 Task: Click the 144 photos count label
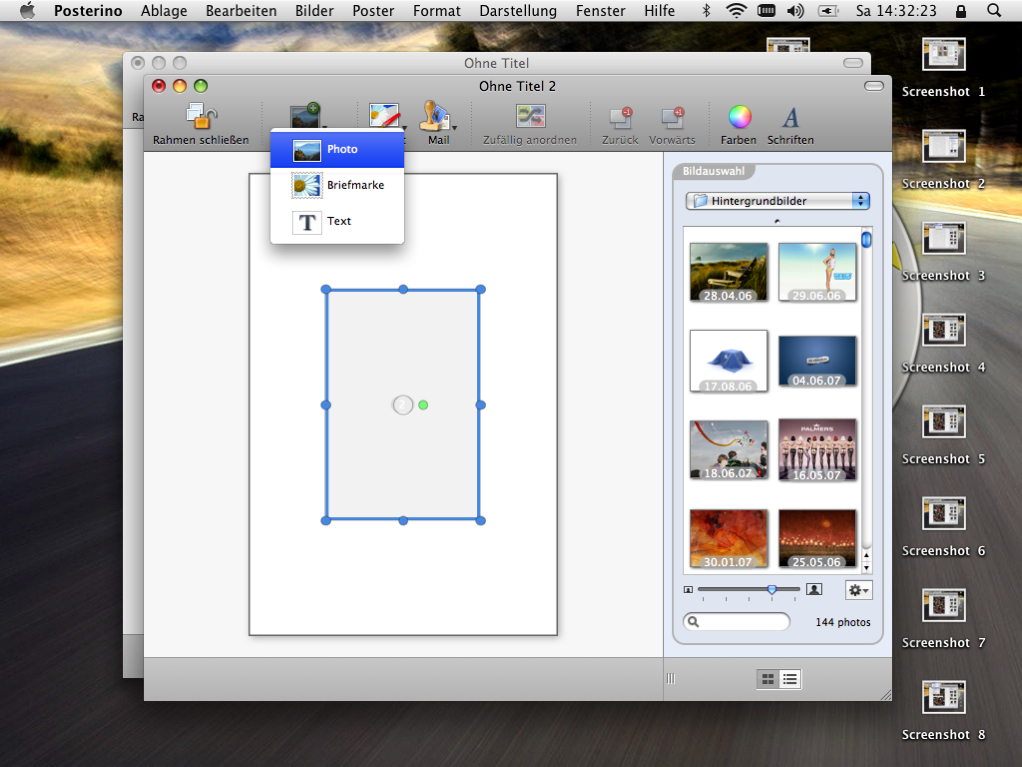[x=843, y=622]
